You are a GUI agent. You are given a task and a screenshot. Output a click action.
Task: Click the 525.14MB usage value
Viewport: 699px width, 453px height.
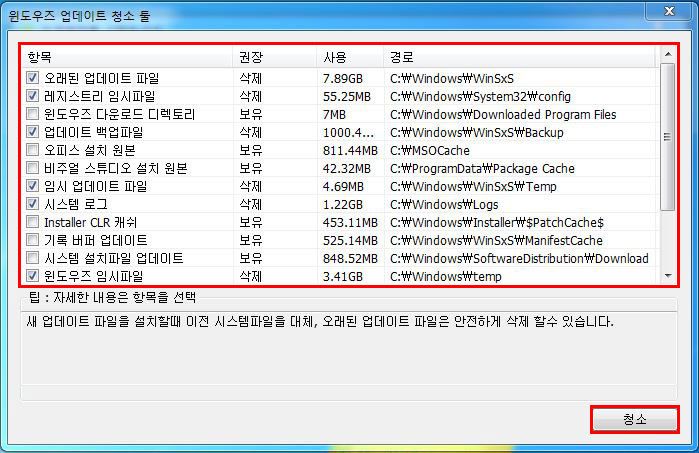pos(350,240)
